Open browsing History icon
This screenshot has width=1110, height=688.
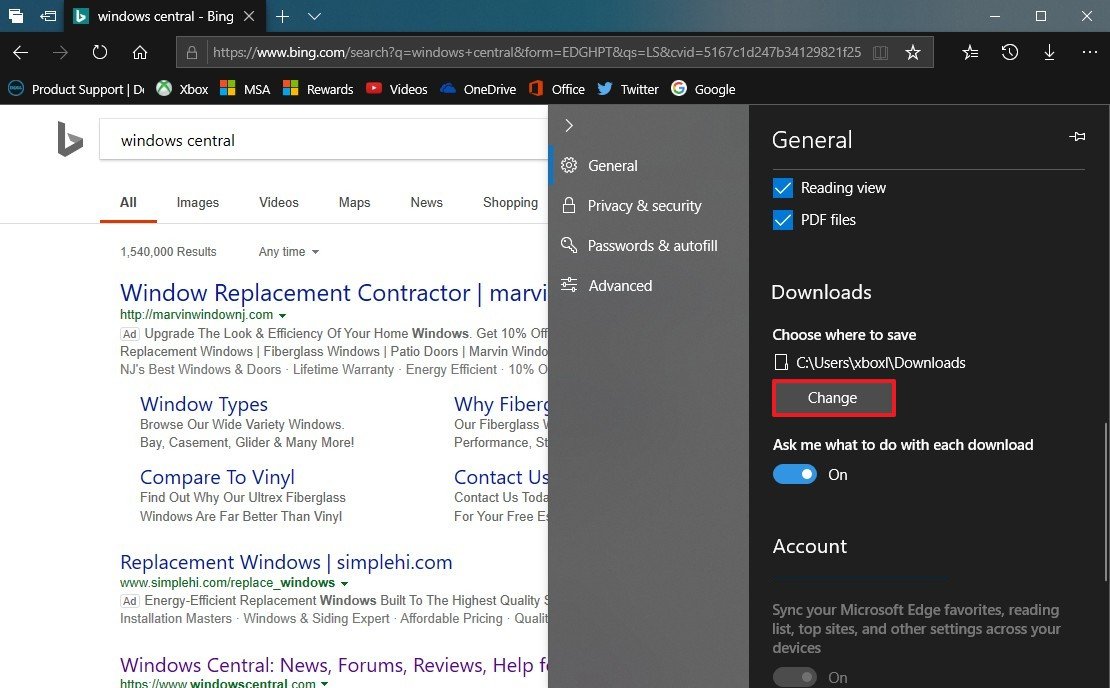[1010, 52]
